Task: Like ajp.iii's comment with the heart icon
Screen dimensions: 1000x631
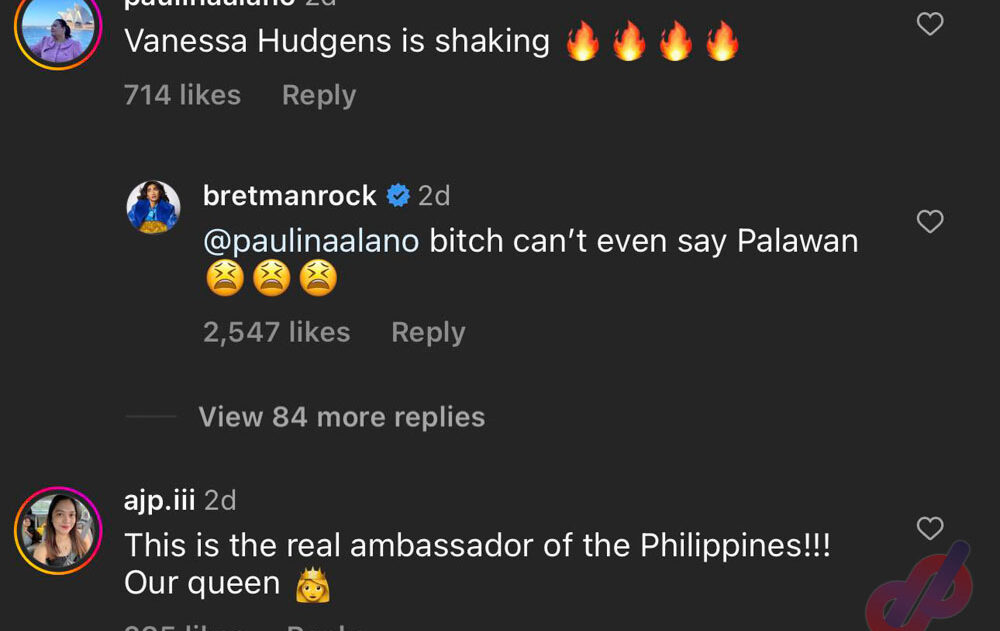Action: point(930,528)
